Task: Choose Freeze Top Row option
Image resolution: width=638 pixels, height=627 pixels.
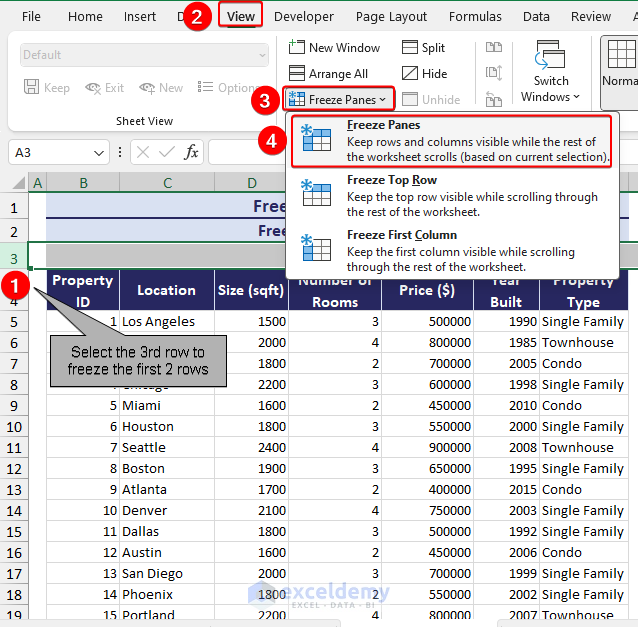Action: pyautogui.click(x=452, y=196)
